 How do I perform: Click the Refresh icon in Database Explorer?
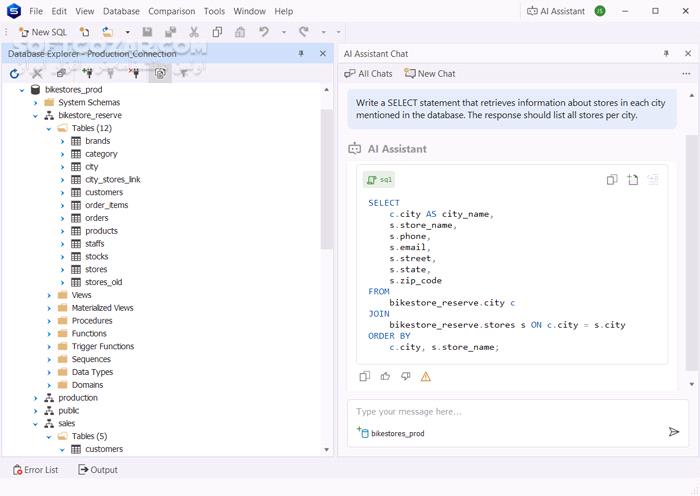pos(14,73)
